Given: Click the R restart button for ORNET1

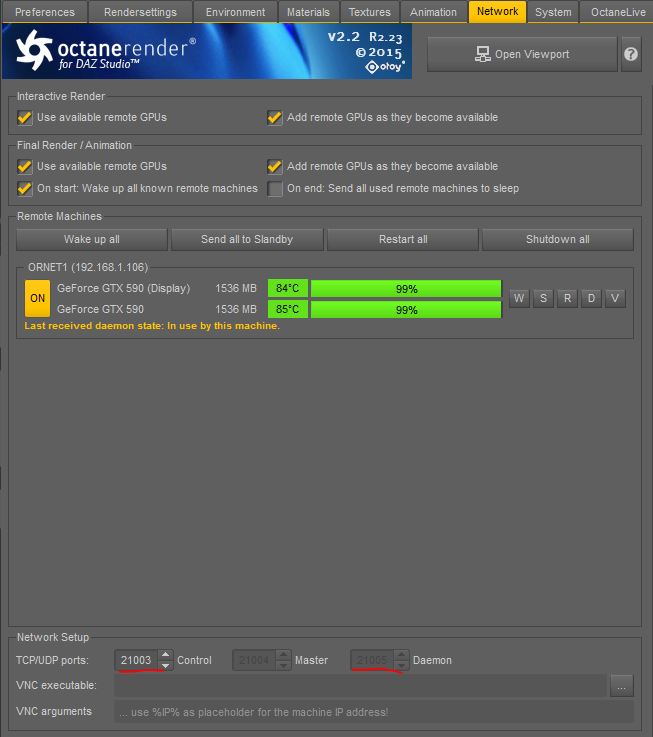Looking at the screenshot, I should (x=567, y=298).
